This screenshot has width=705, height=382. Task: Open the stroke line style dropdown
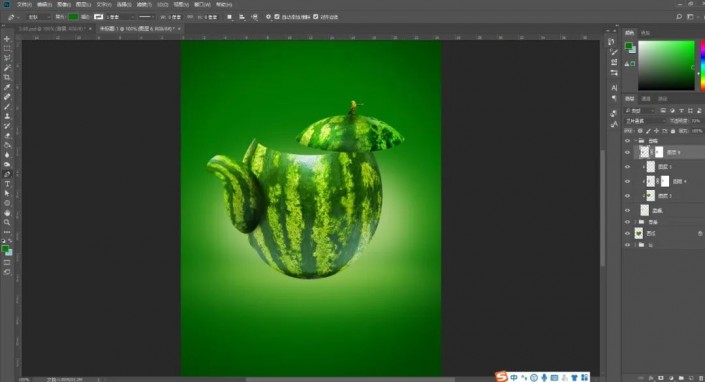(x=146, y=17)
